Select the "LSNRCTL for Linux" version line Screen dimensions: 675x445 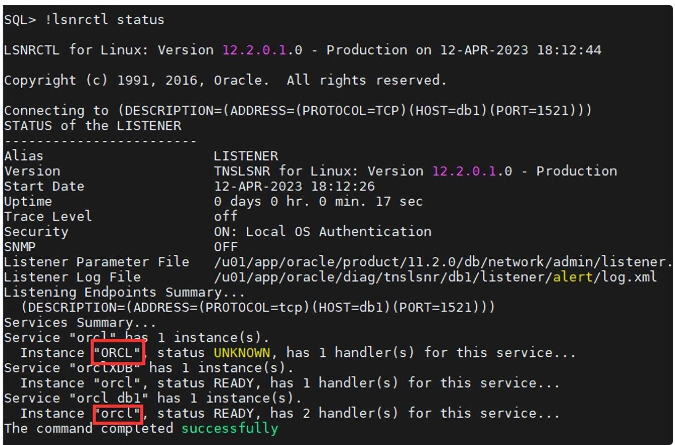tap(303, 50)
